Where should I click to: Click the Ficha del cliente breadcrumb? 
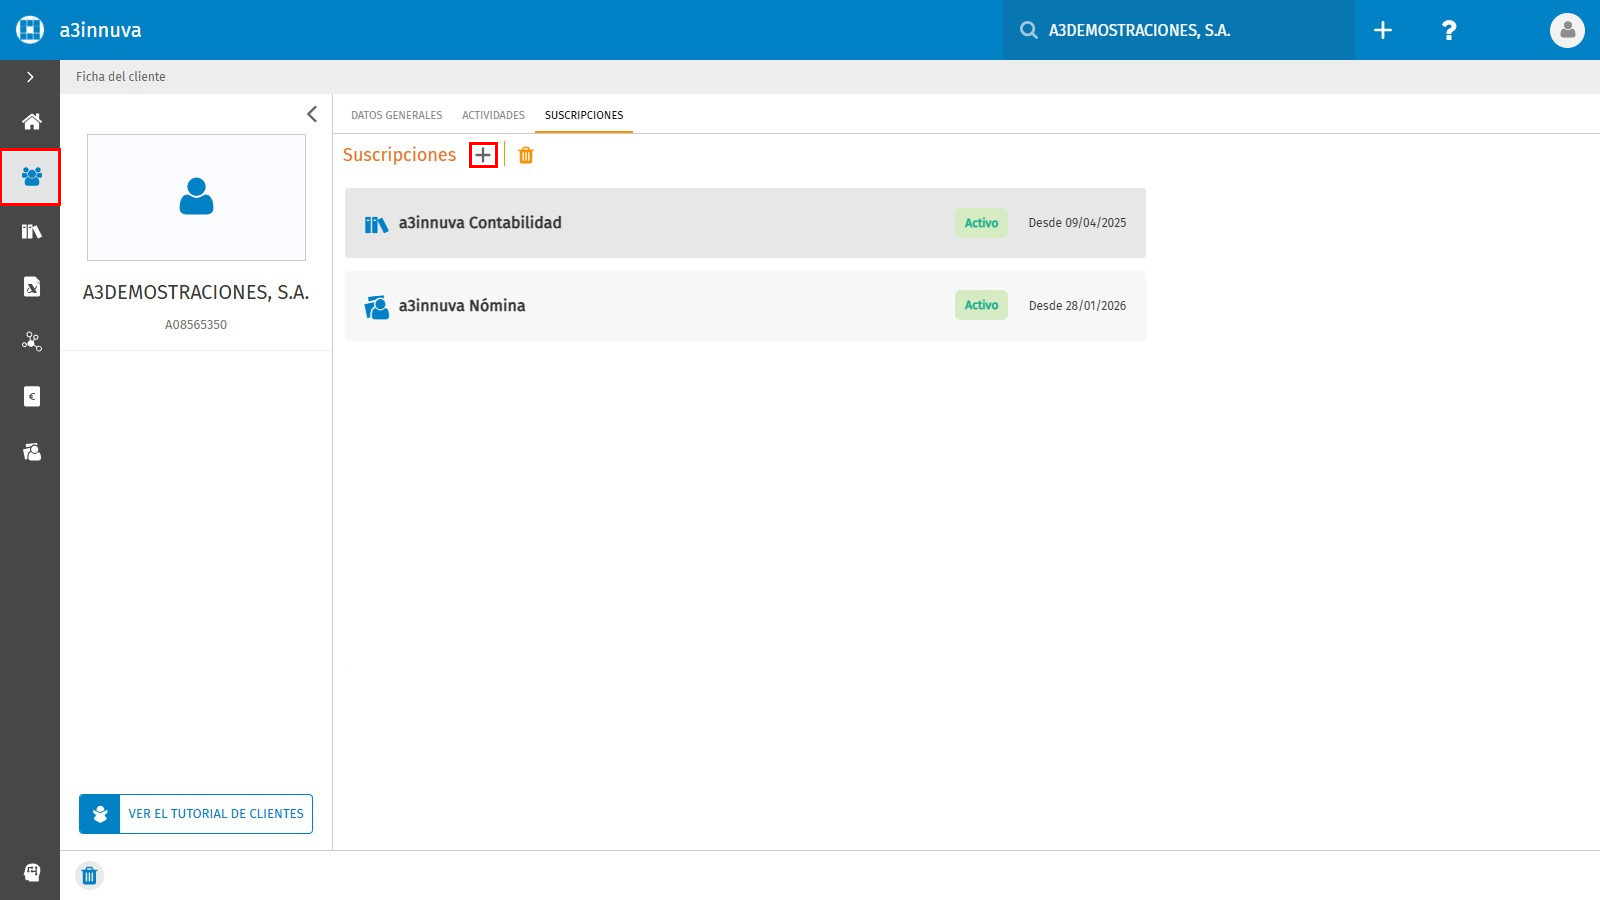click(121, 76)
